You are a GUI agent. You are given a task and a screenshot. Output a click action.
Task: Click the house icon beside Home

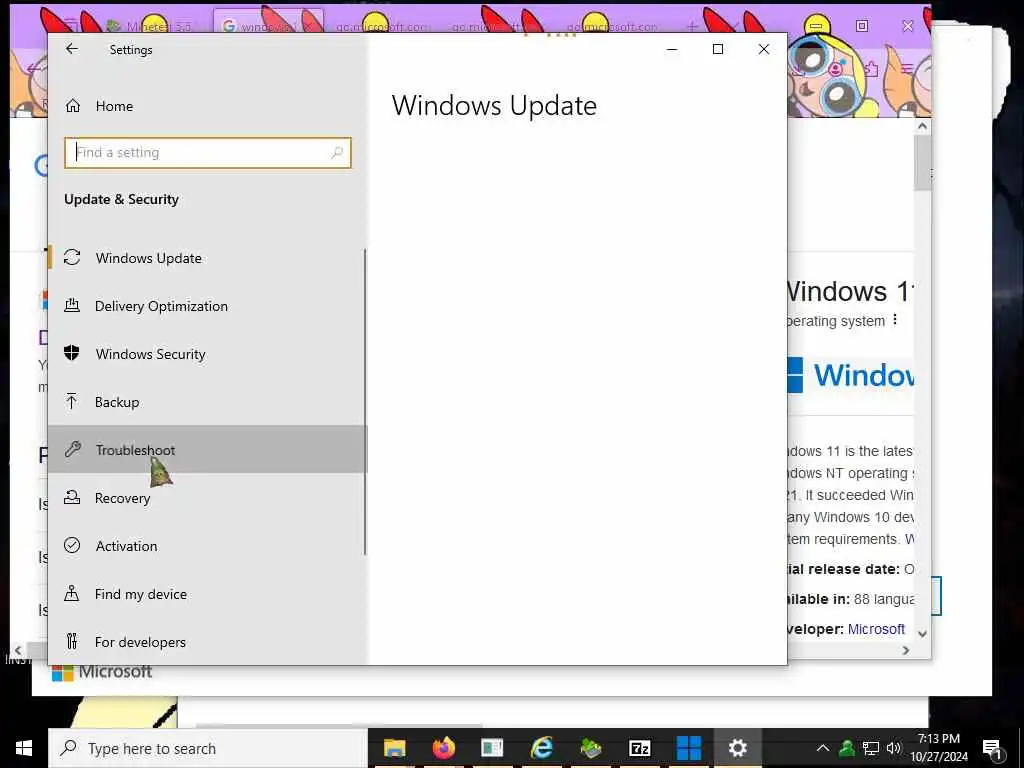pyautogui.click(x=72, y=106)
